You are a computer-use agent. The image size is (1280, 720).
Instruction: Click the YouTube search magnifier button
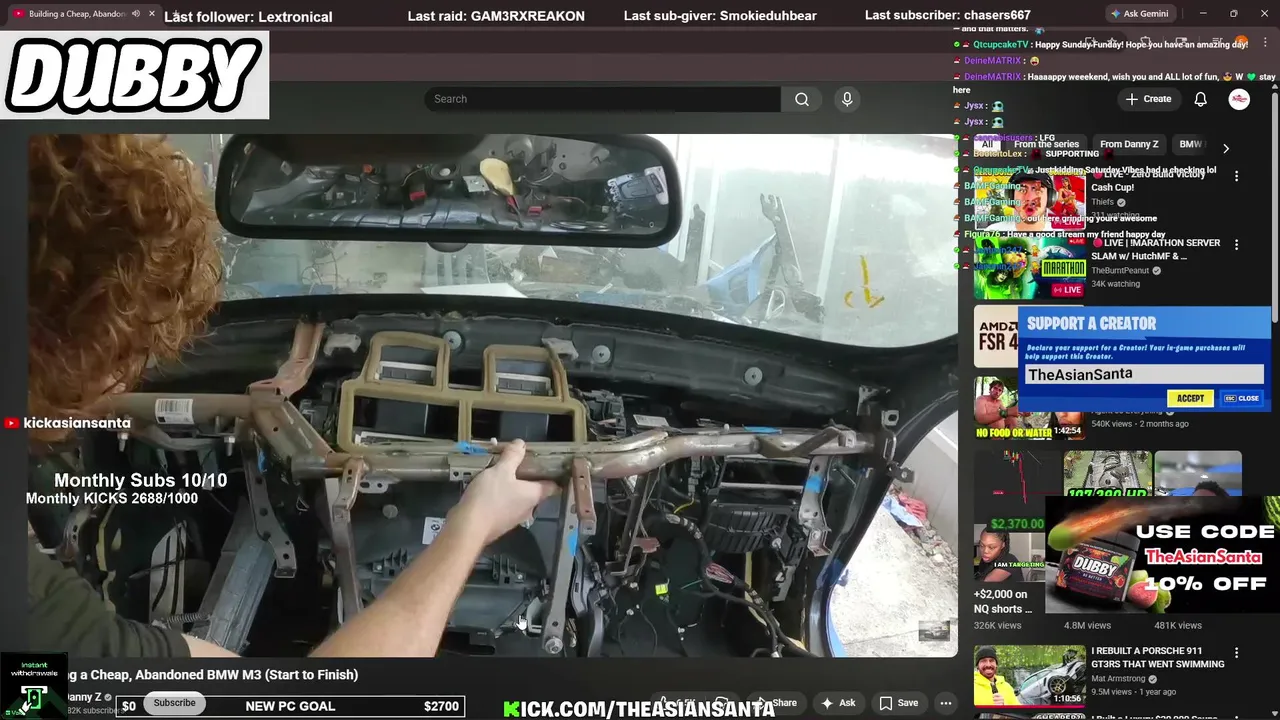801,99
